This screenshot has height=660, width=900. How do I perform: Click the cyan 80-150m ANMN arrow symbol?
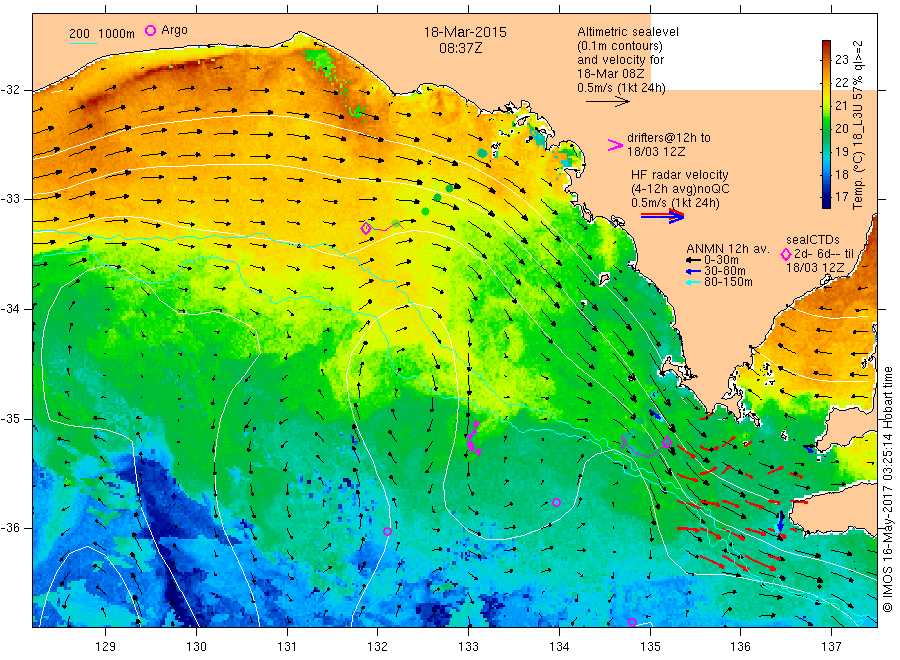coord(694,282)
